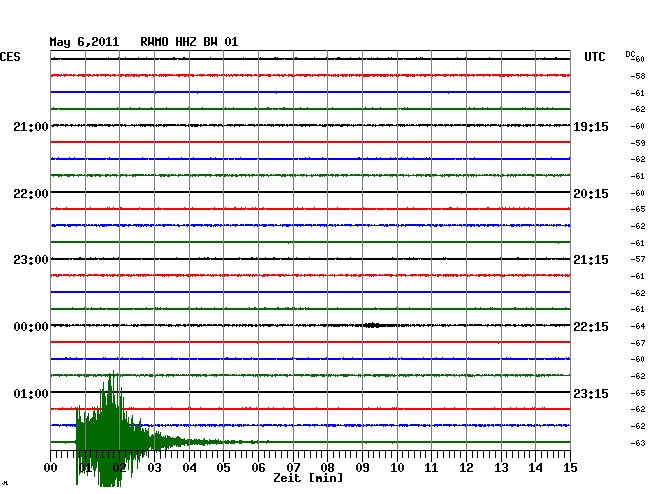Select the DC value -64
Viewport: 650px width, 494px height.
[x=638, y=326]
